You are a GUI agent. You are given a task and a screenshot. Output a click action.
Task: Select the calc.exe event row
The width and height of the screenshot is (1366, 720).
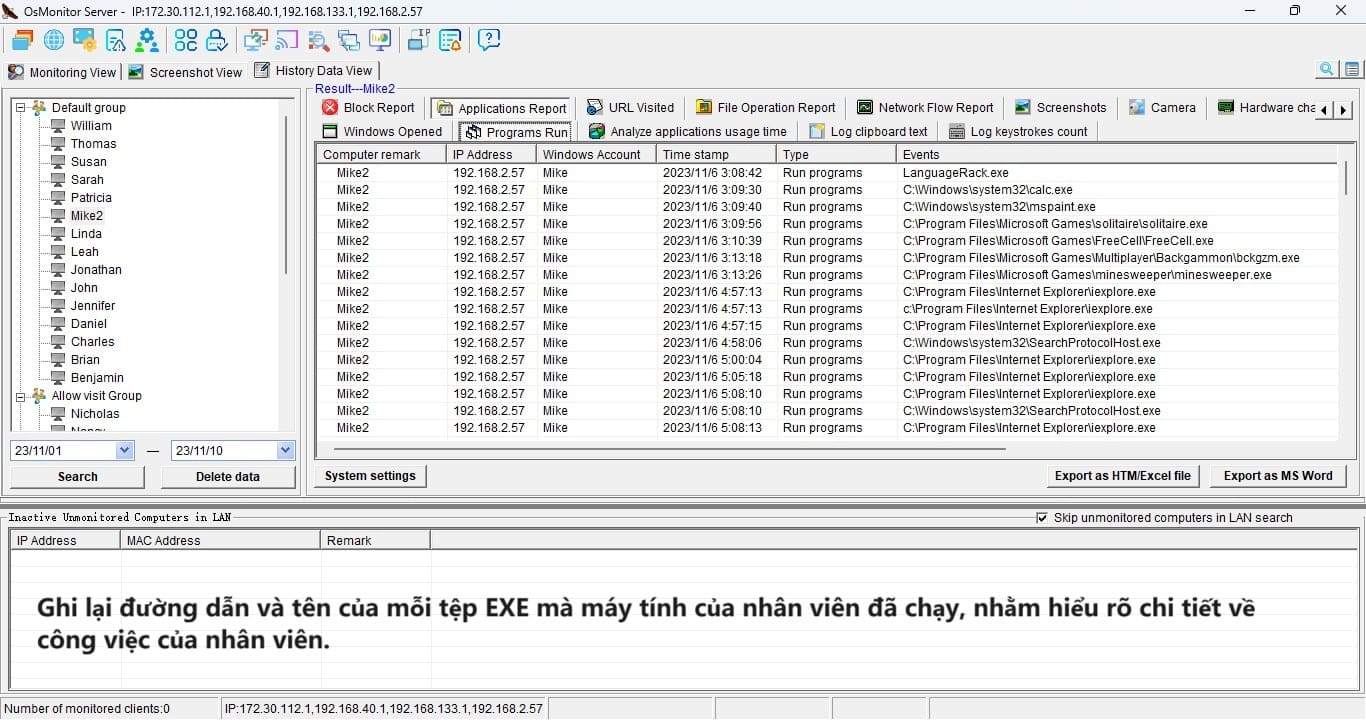coord(827,190)
